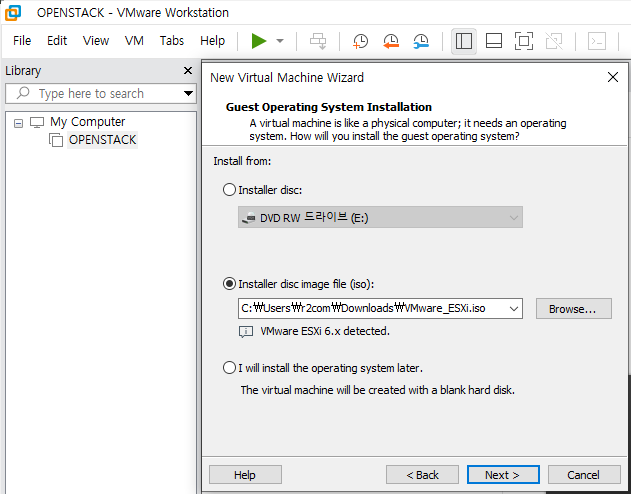Open the View menu
This screenshot has height=494, width=631.
[x=96, y=41]
